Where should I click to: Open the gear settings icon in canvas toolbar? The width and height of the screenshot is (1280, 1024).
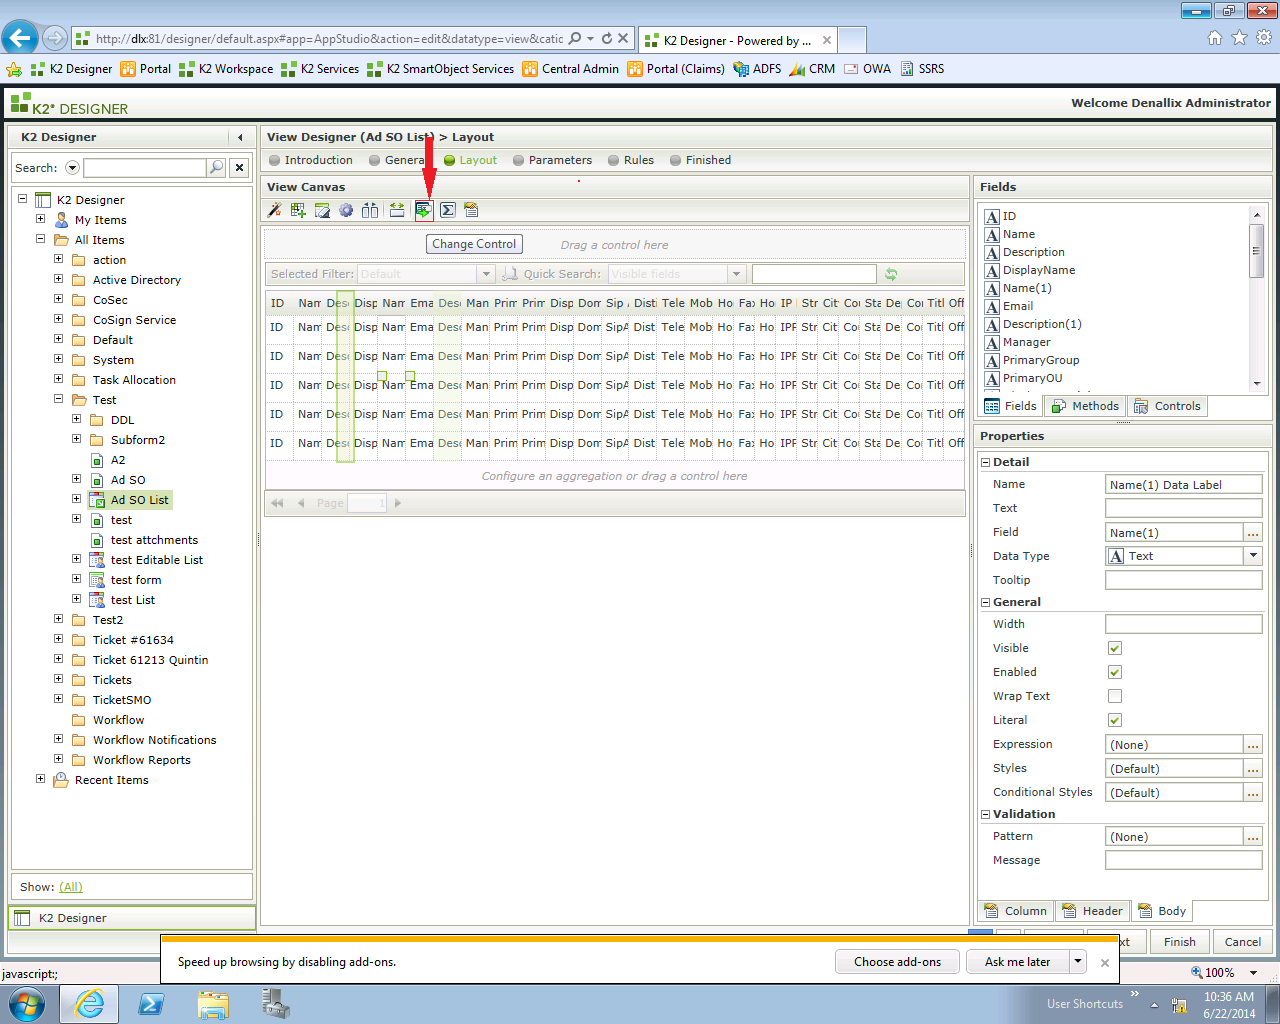coord(346,210)
